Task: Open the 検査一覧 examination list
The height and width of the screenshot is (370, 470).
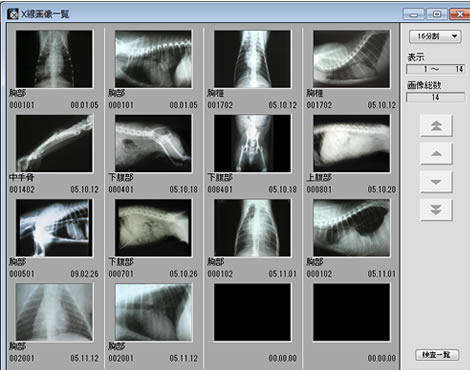Action: (437, 355)
